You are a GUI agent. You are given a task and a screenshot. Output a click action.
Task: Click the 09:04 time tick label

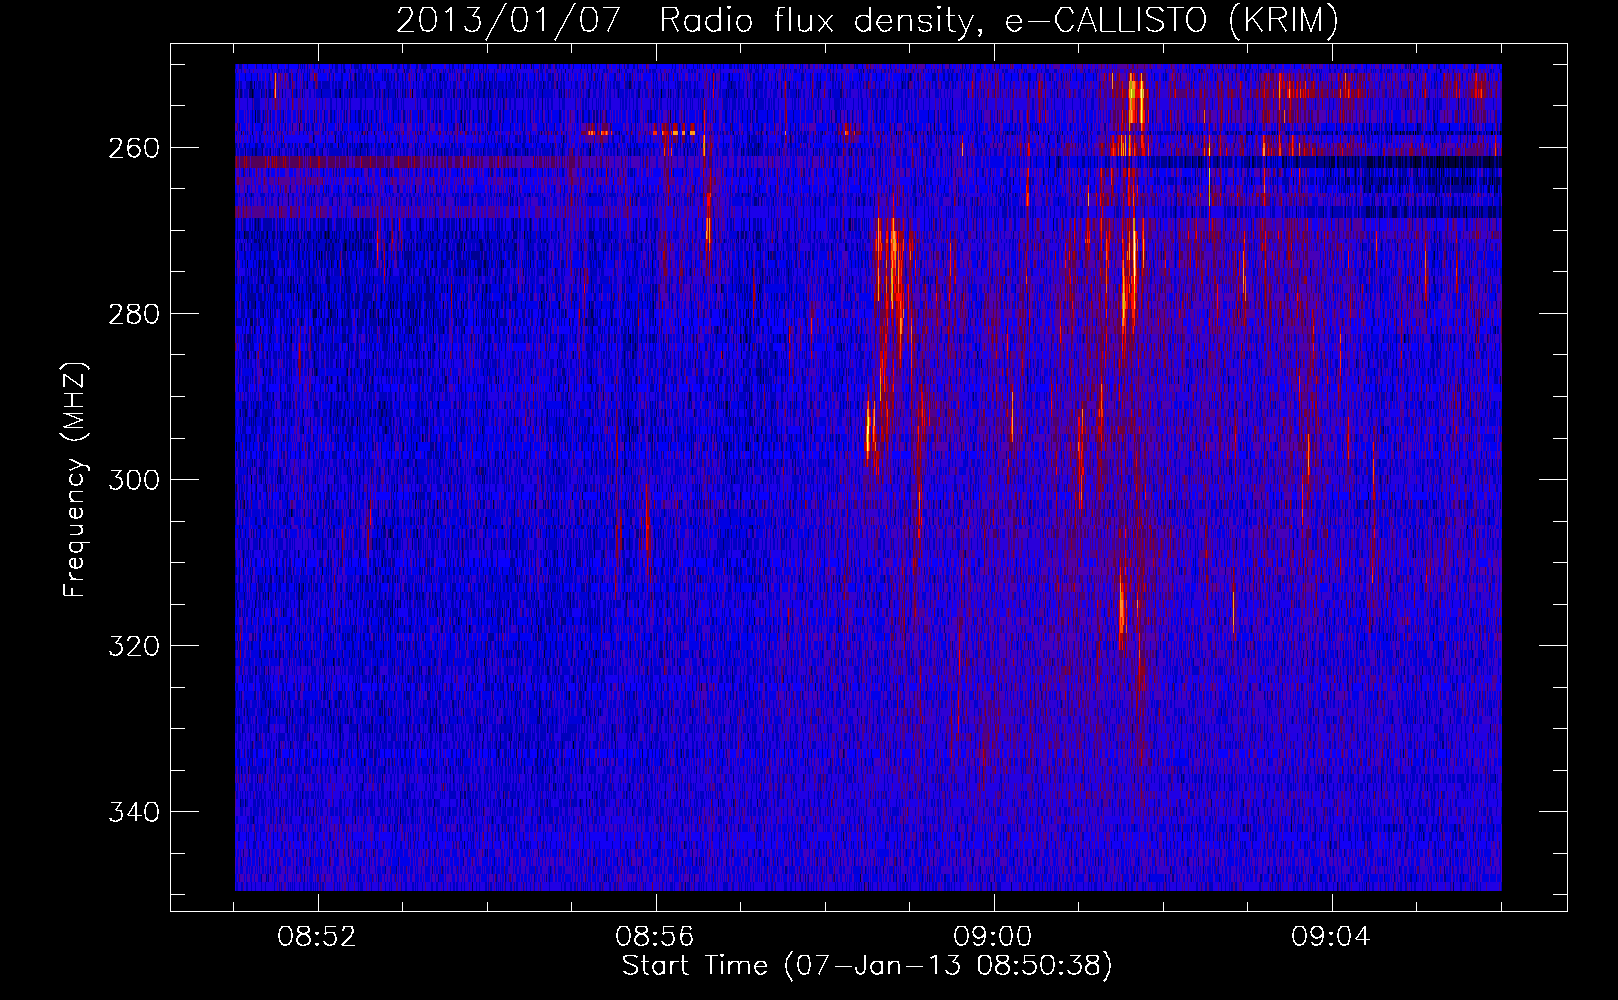pos(1331,937)
